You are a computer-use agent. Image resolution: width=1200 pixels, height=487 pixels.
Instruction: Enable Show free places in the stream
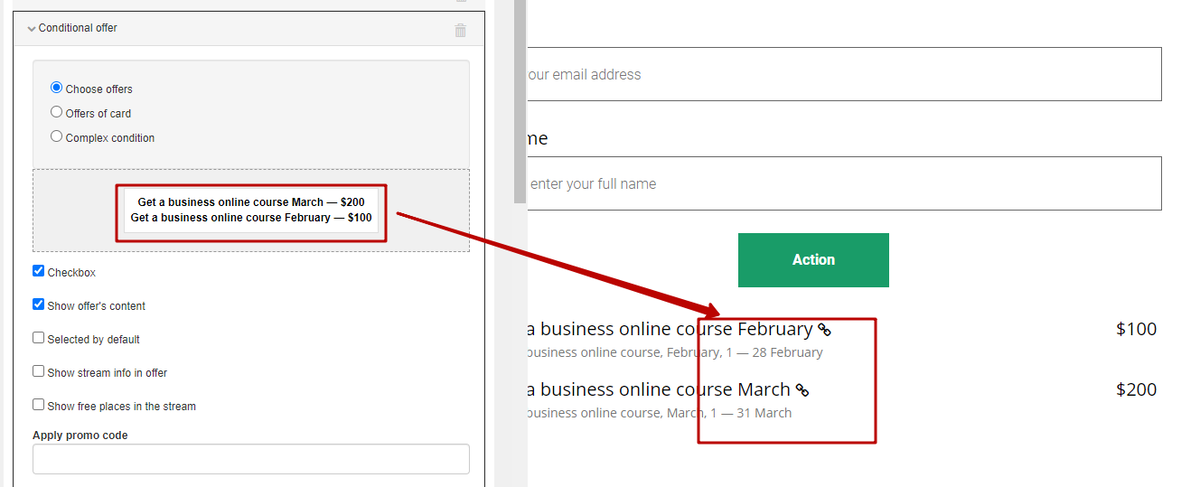38,405
